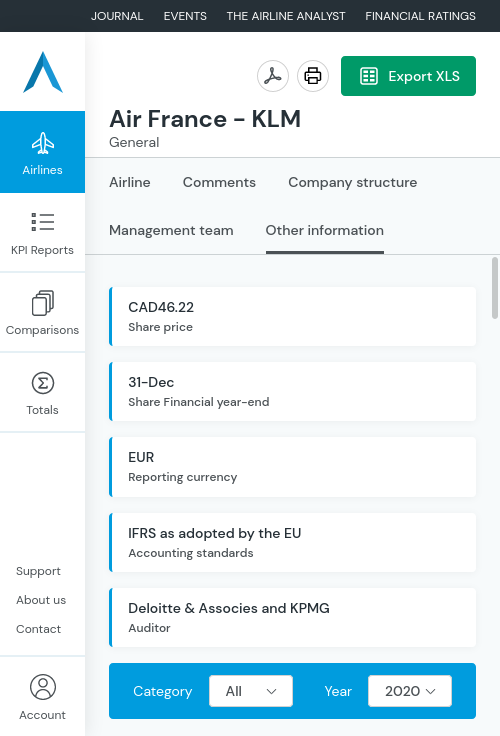
Task: Select the Airline tab
Action: [130, 182]
